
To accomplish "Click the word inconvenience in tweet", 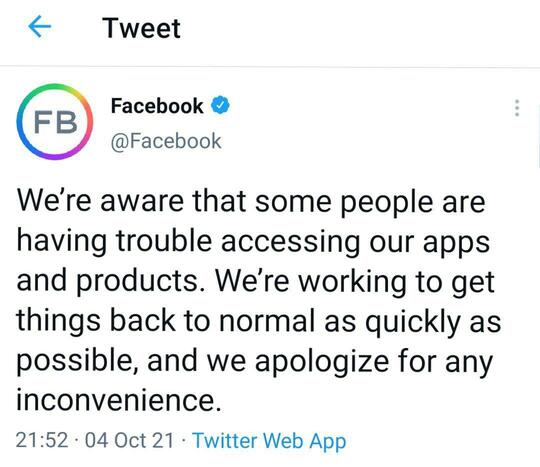I will click(x=118, y=400).
